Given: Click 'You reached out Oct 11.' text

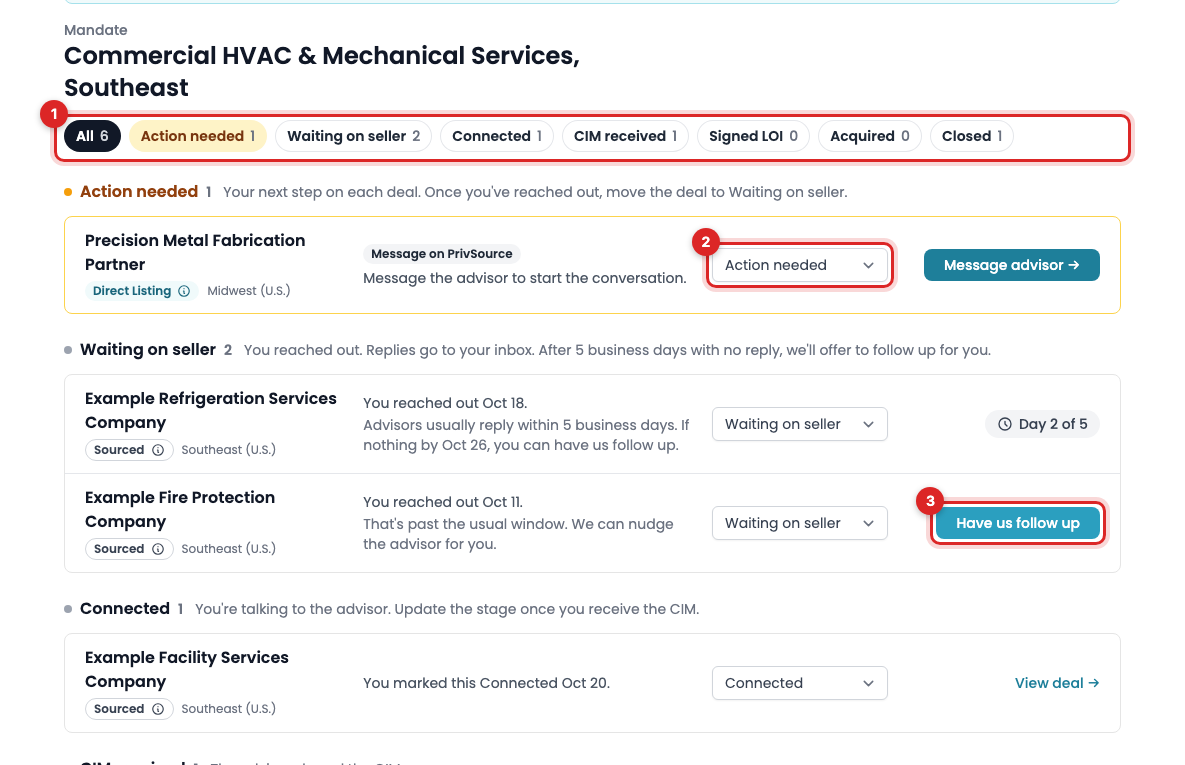Looking at the screenshot, I should [443, 502].
